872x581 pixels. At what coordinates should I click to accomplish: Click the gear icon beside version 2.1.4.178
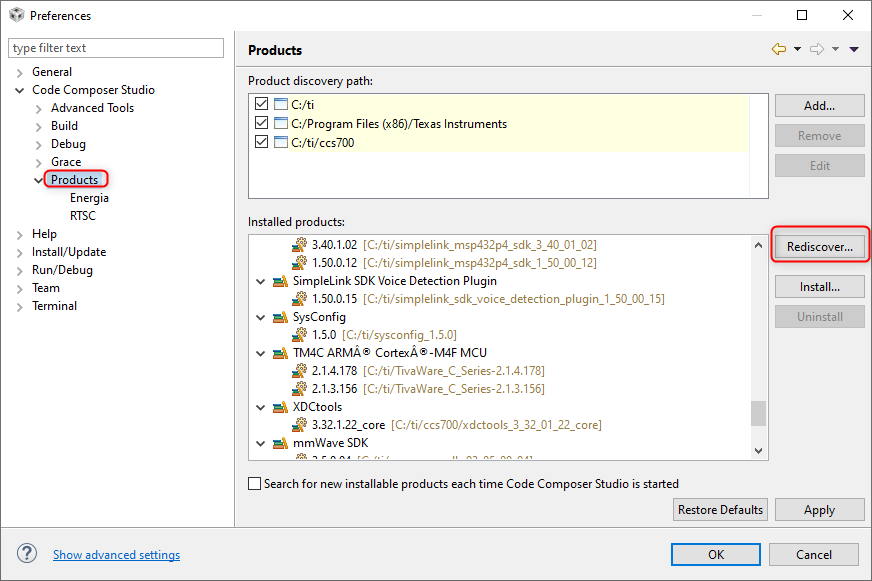click(300, 370)
